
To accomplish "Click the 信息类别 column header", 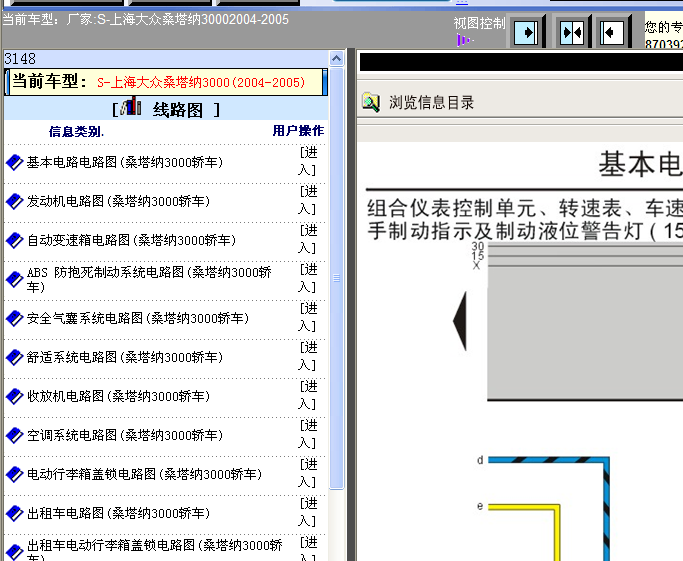I will pyautogui.click(x=76, y=131).
